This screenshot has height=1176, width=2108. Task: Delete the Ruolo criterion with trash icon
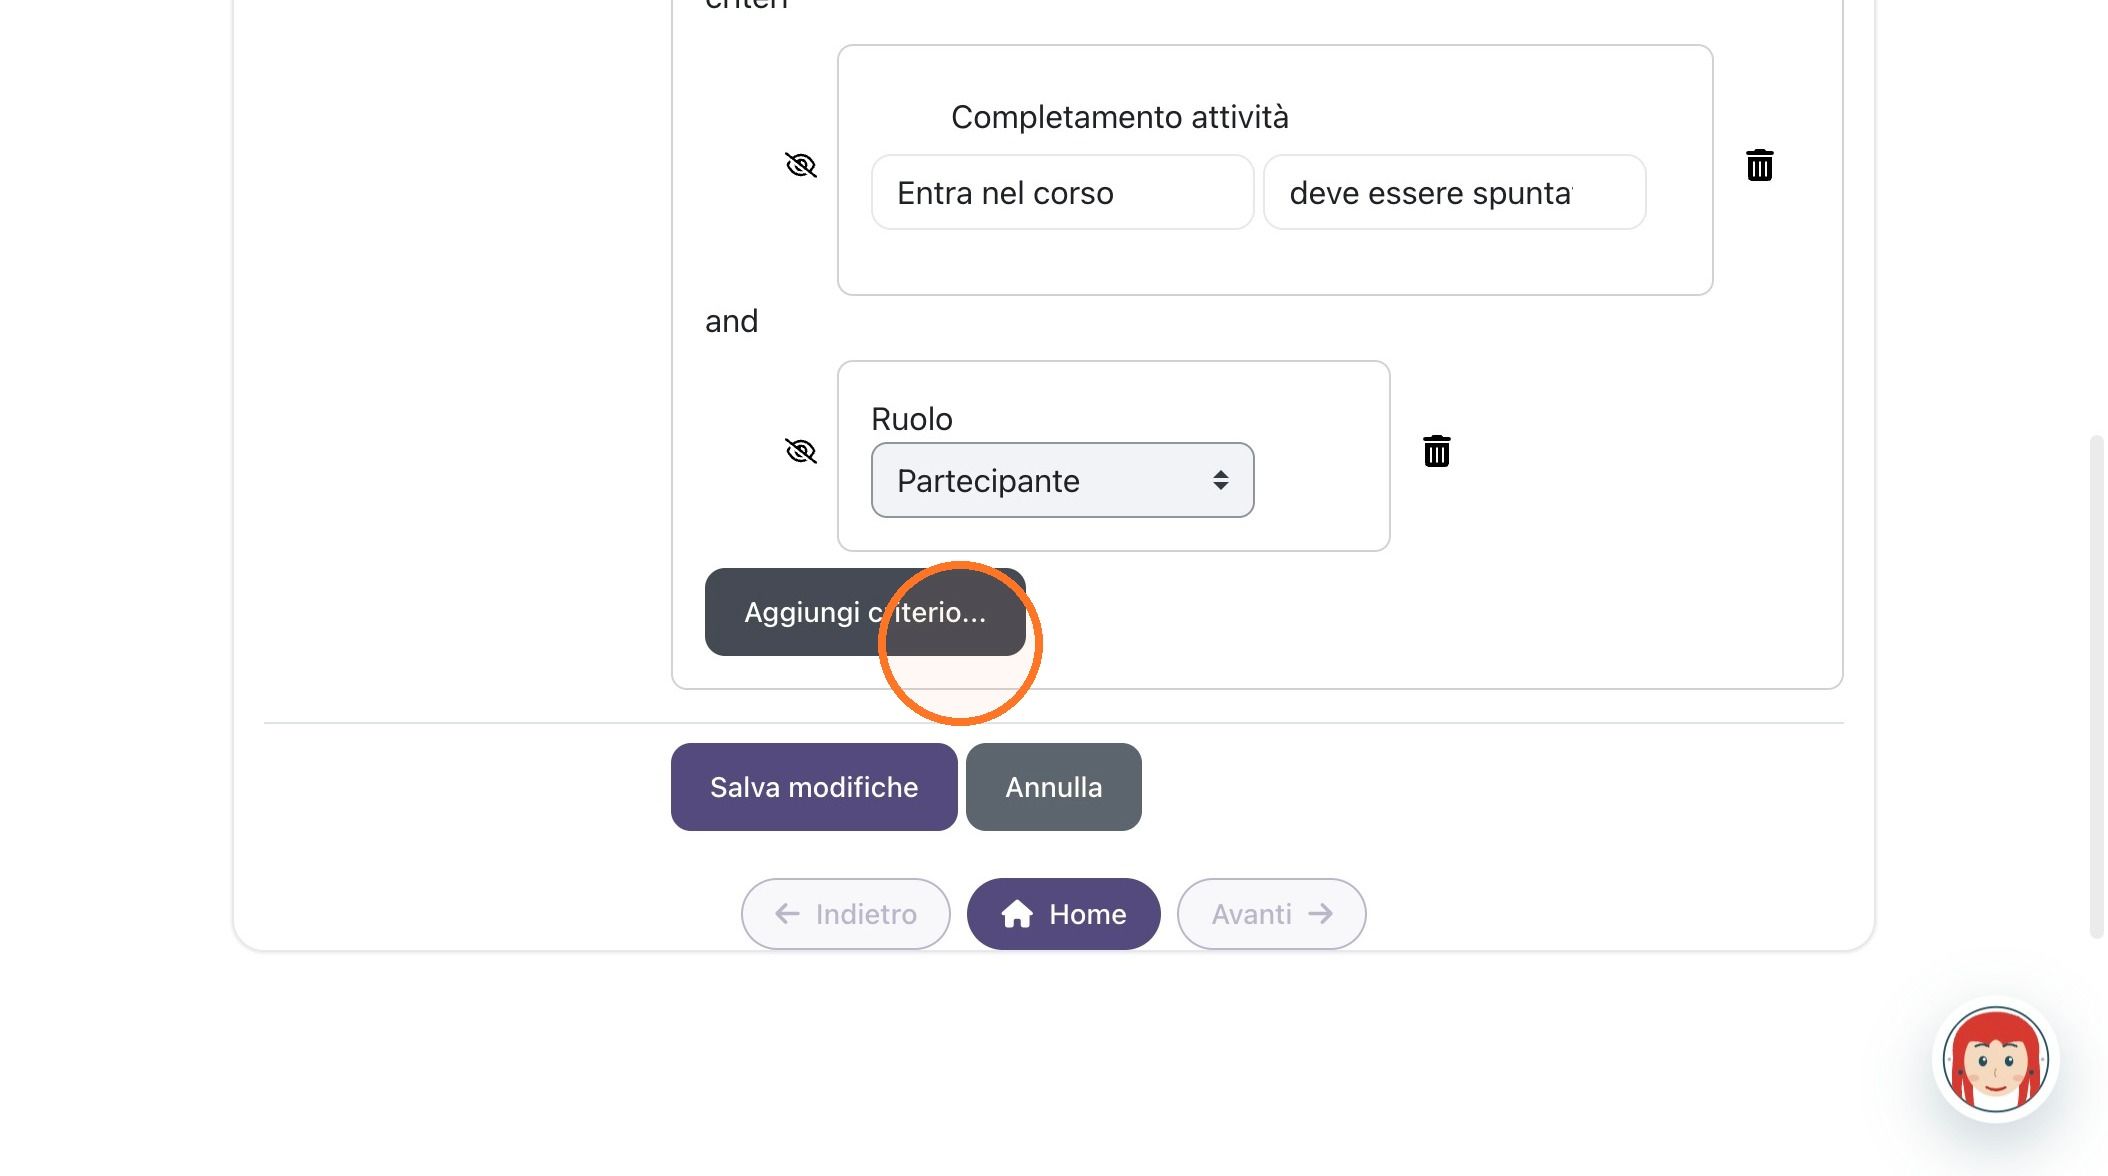click(1437, 451)
